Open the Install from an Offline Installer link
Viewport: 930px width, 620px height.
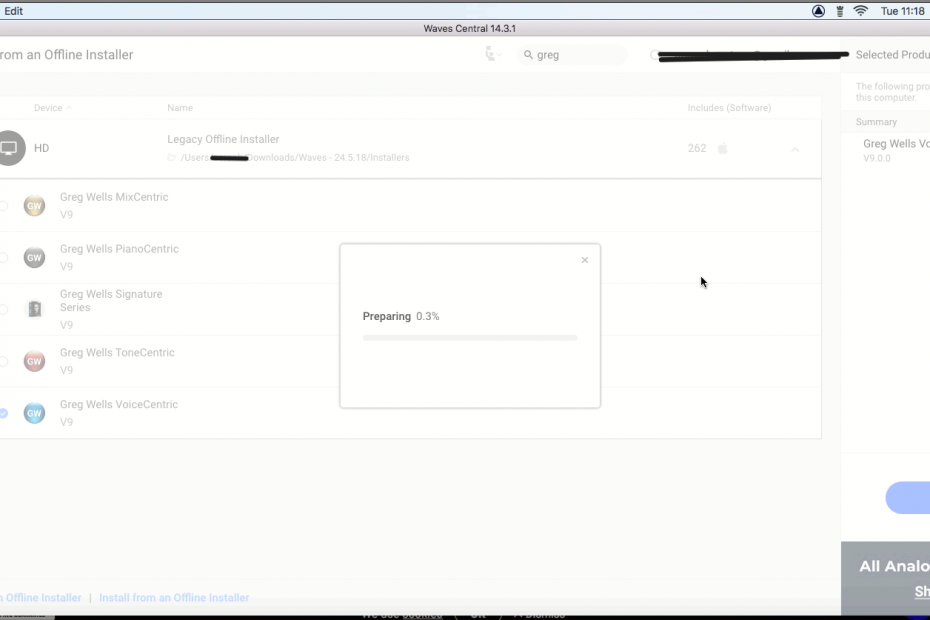click(174, 597)
